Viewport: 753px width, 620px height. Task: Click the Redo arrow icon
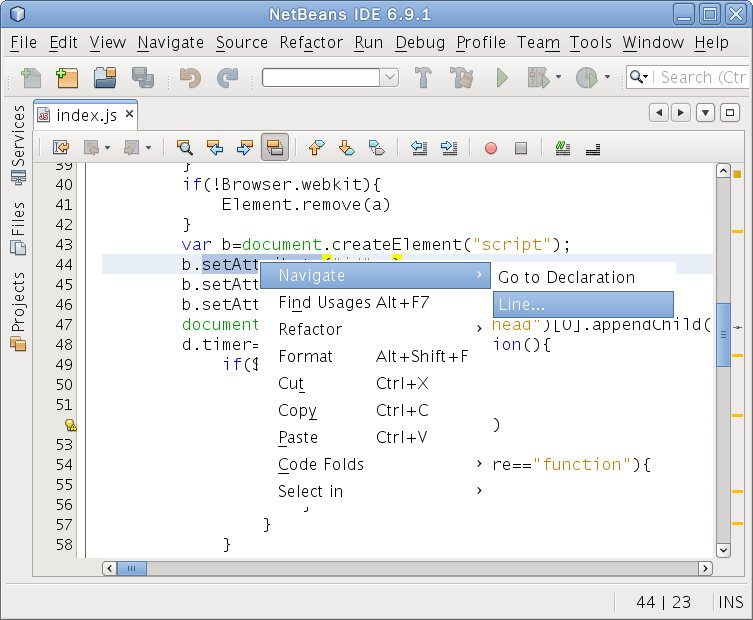(x=227, y=78)
